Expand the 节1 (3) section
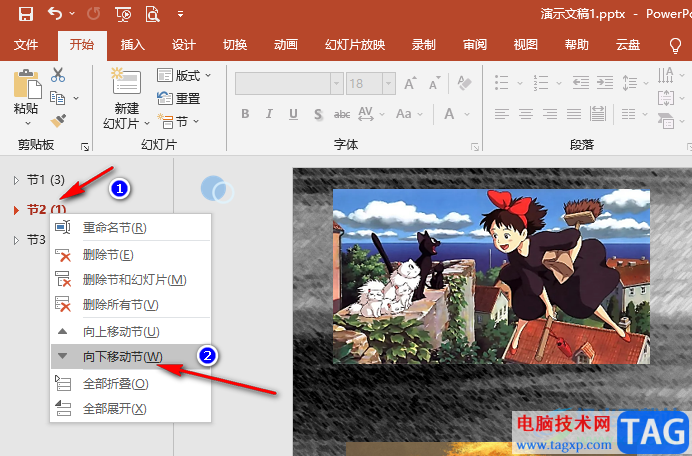 point(16,180)
